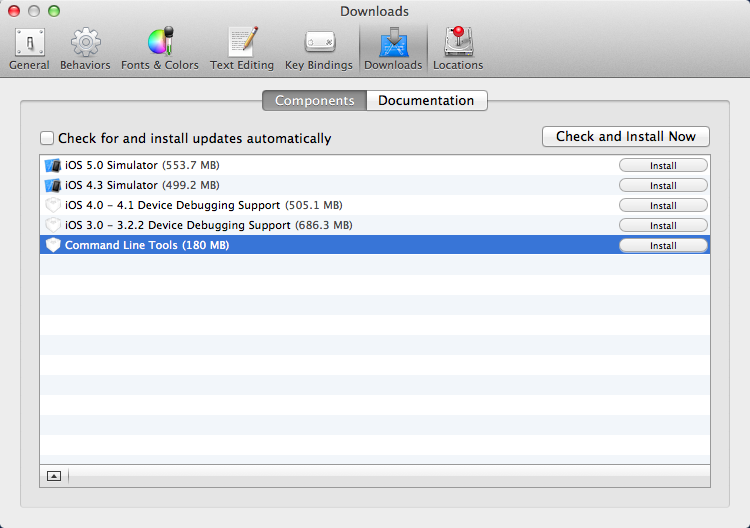Install the Command Line Tools
750x528 pixels.
coord(663,245)
